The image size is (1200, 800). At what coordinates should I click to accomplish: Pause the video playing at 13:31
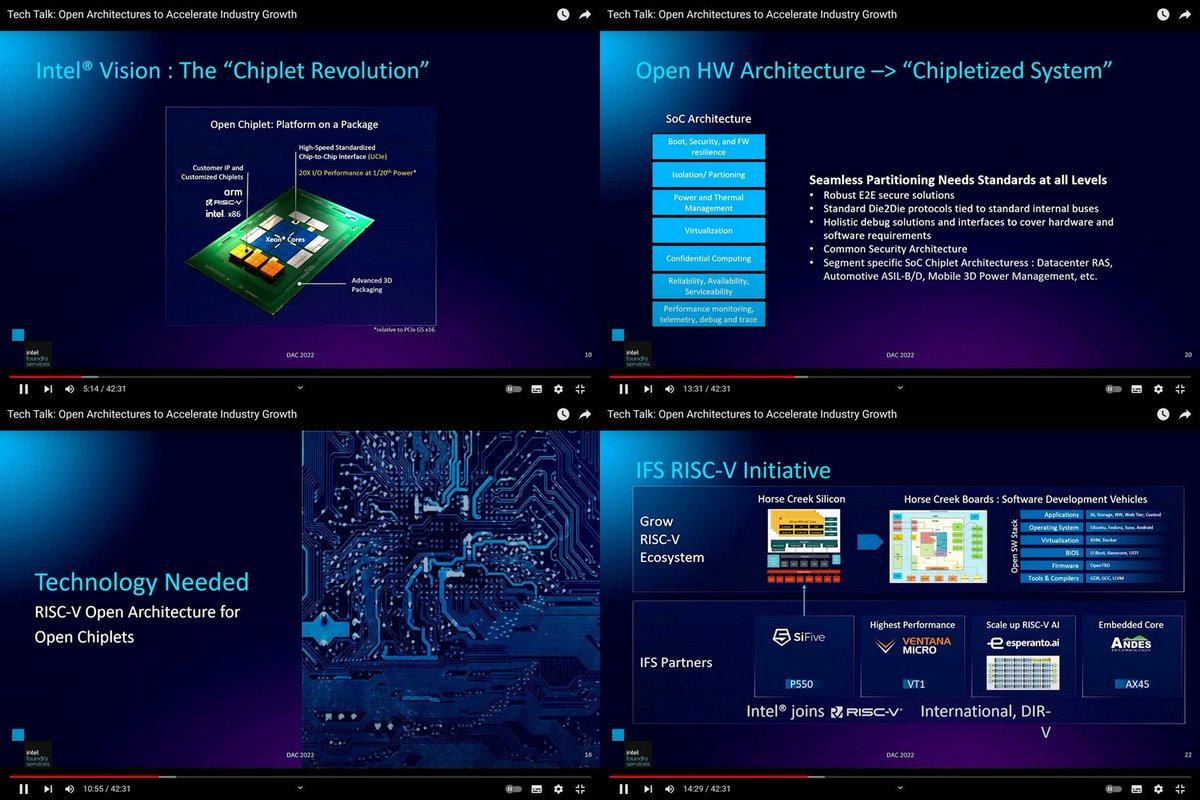tap(623, 389)
